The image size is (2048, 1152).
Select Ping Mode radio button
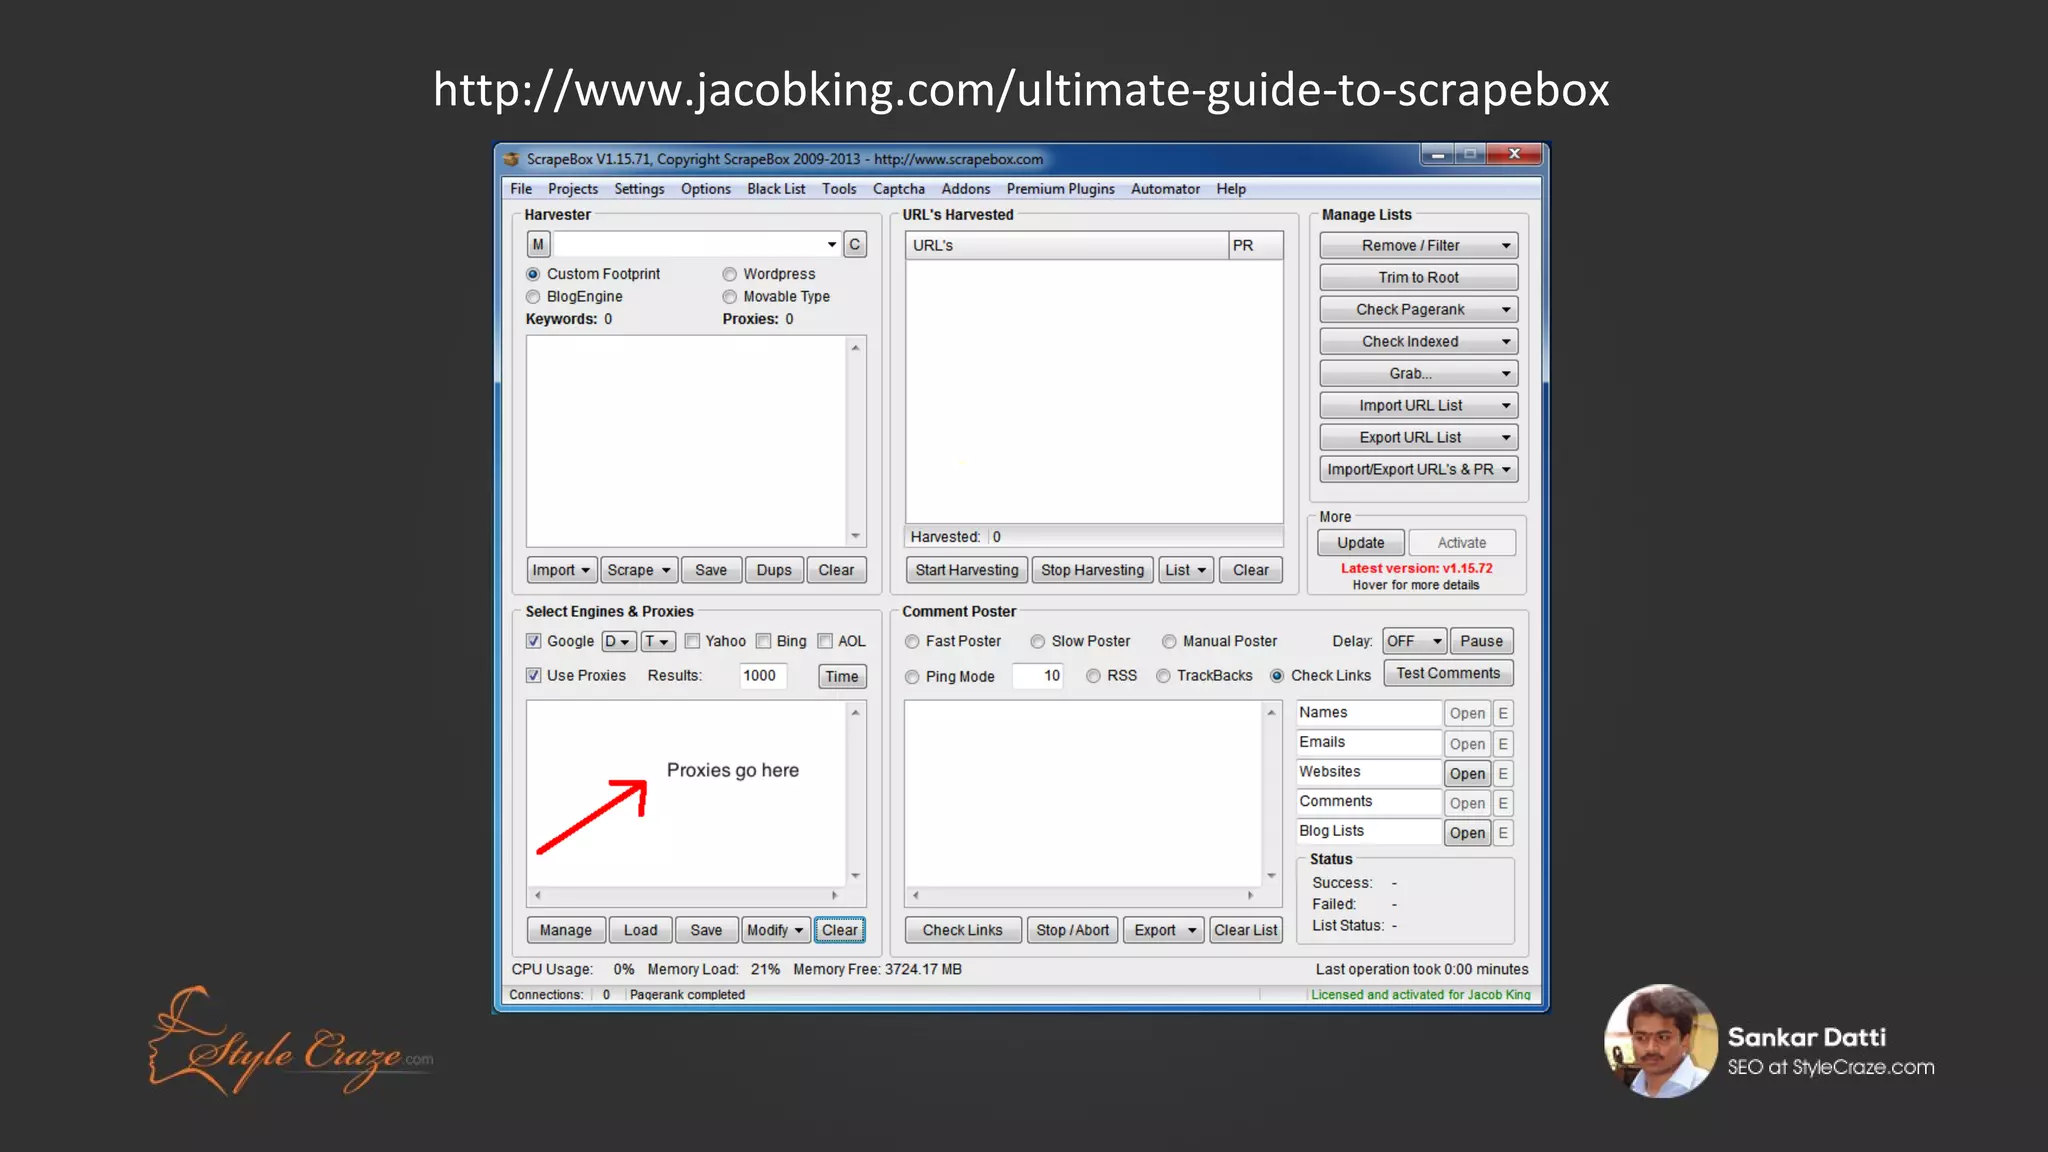click(912, 677)
